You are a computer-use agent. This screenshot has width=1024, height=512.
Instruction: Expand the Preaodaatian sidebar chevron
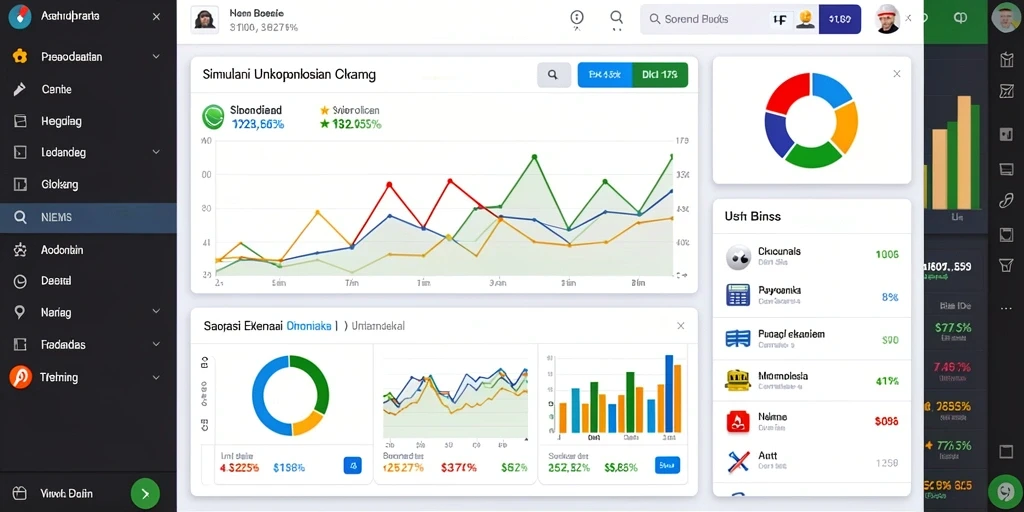(x=156, y=57)
